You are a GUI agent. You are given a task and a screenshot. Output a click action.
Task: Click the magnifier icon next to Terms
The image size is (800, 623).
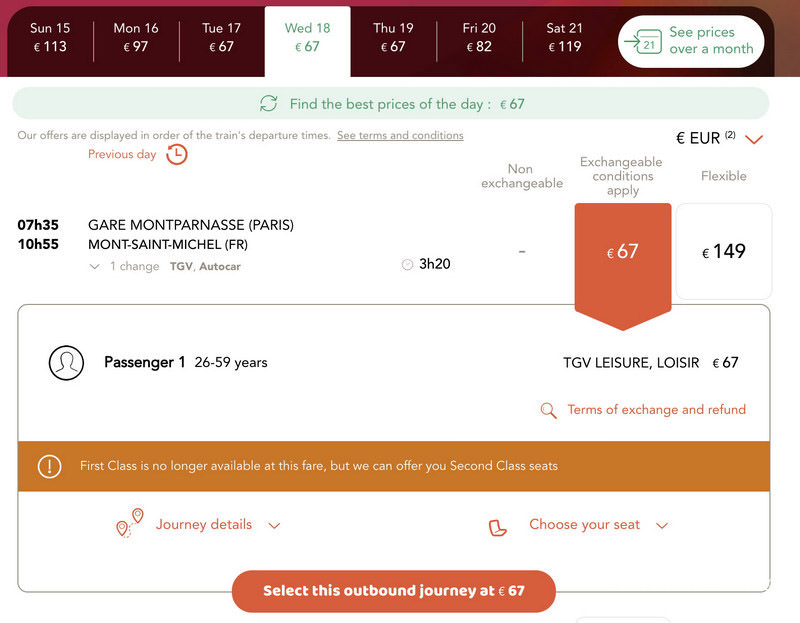coord(548,410)
